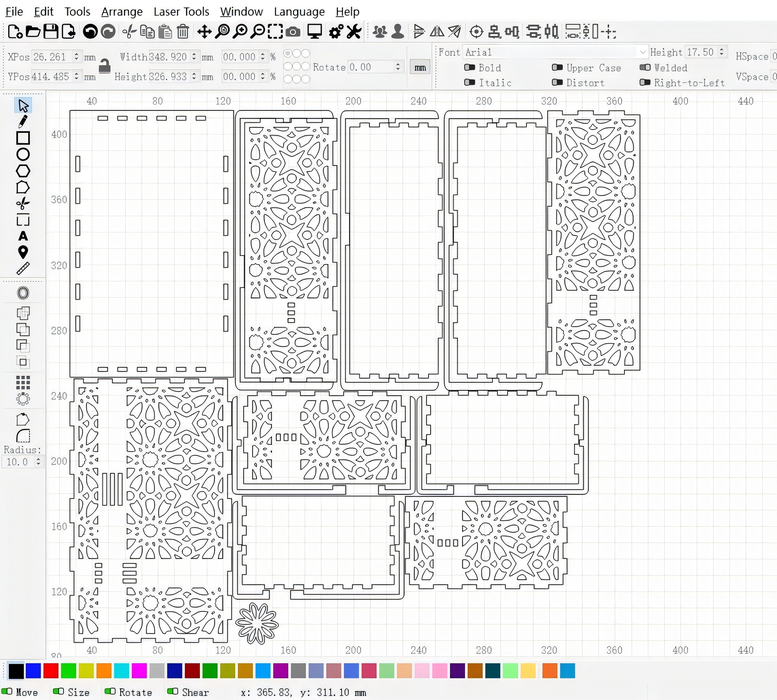Open the Arrange menu

click(122, 11)
